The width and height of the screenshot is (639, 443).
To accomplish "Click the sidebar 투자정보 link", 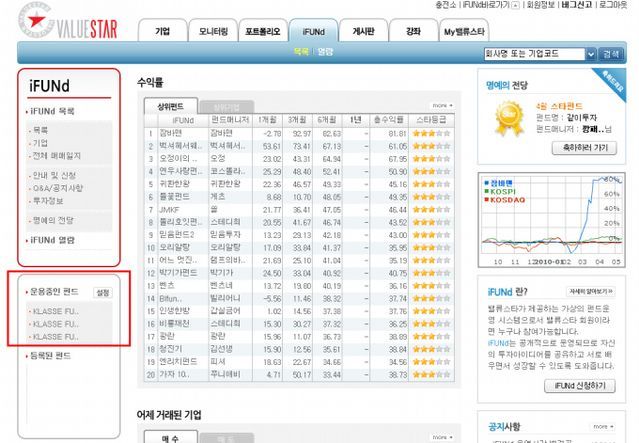I will (x=48, y=201).
